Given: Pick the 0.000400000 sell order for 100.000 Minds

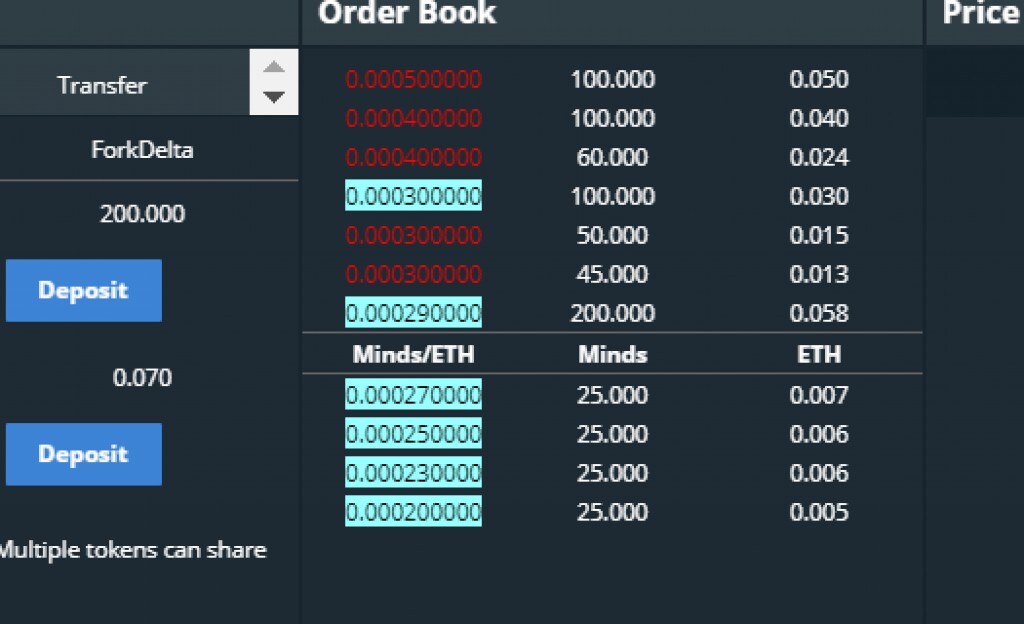Looking at the screenshot, I should tap(413, 118).
